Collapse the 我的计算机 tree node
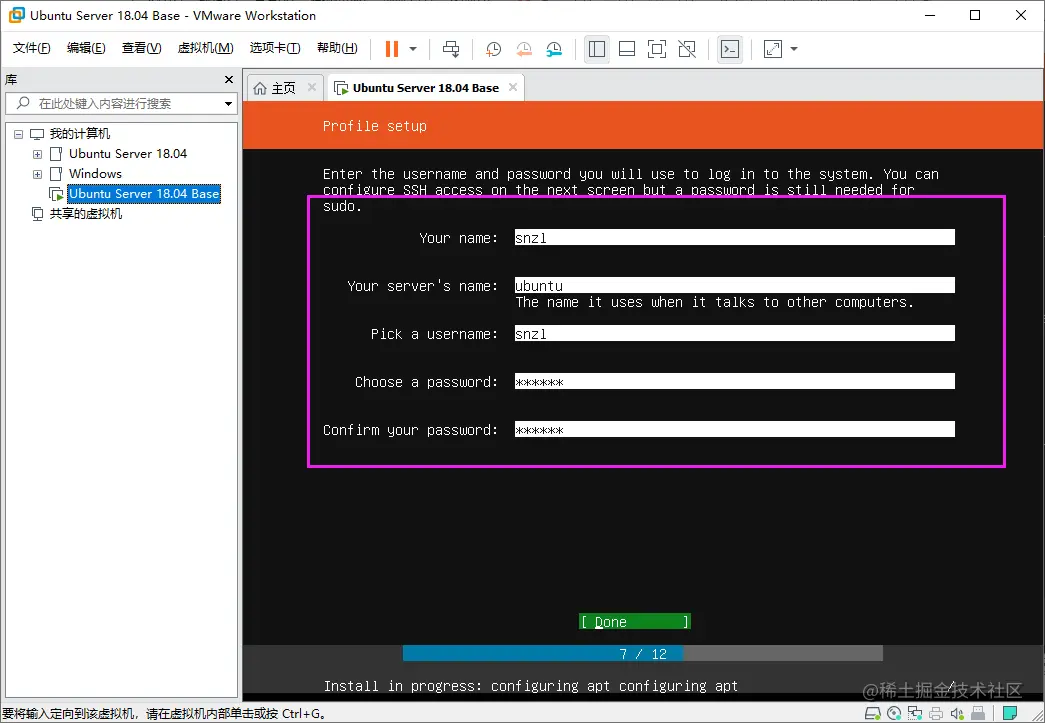This screenshot has width=1045, height=723. pyautogui.click(x=19, y=134)
